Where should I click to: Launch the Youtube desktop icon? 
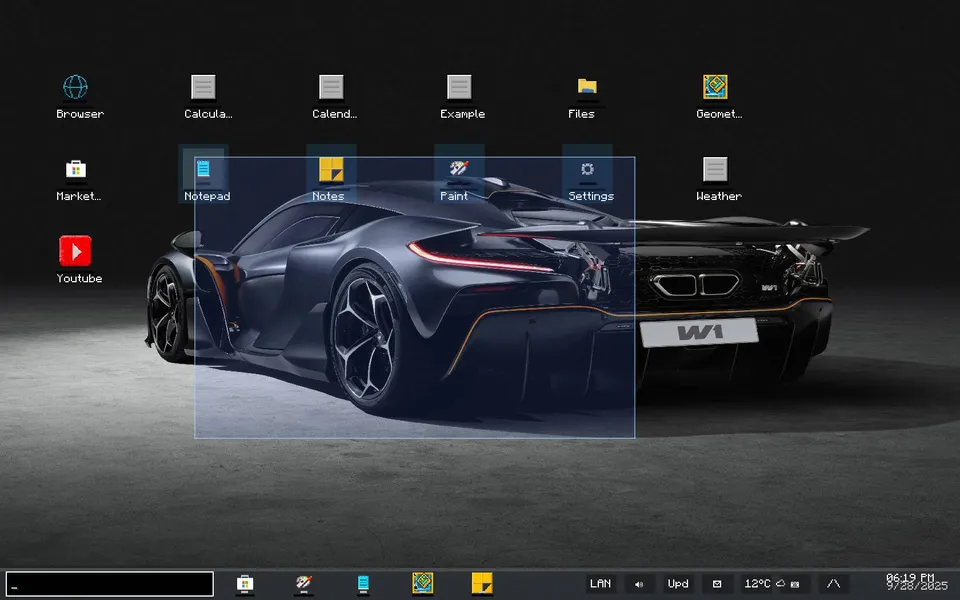tap(76, 252)
